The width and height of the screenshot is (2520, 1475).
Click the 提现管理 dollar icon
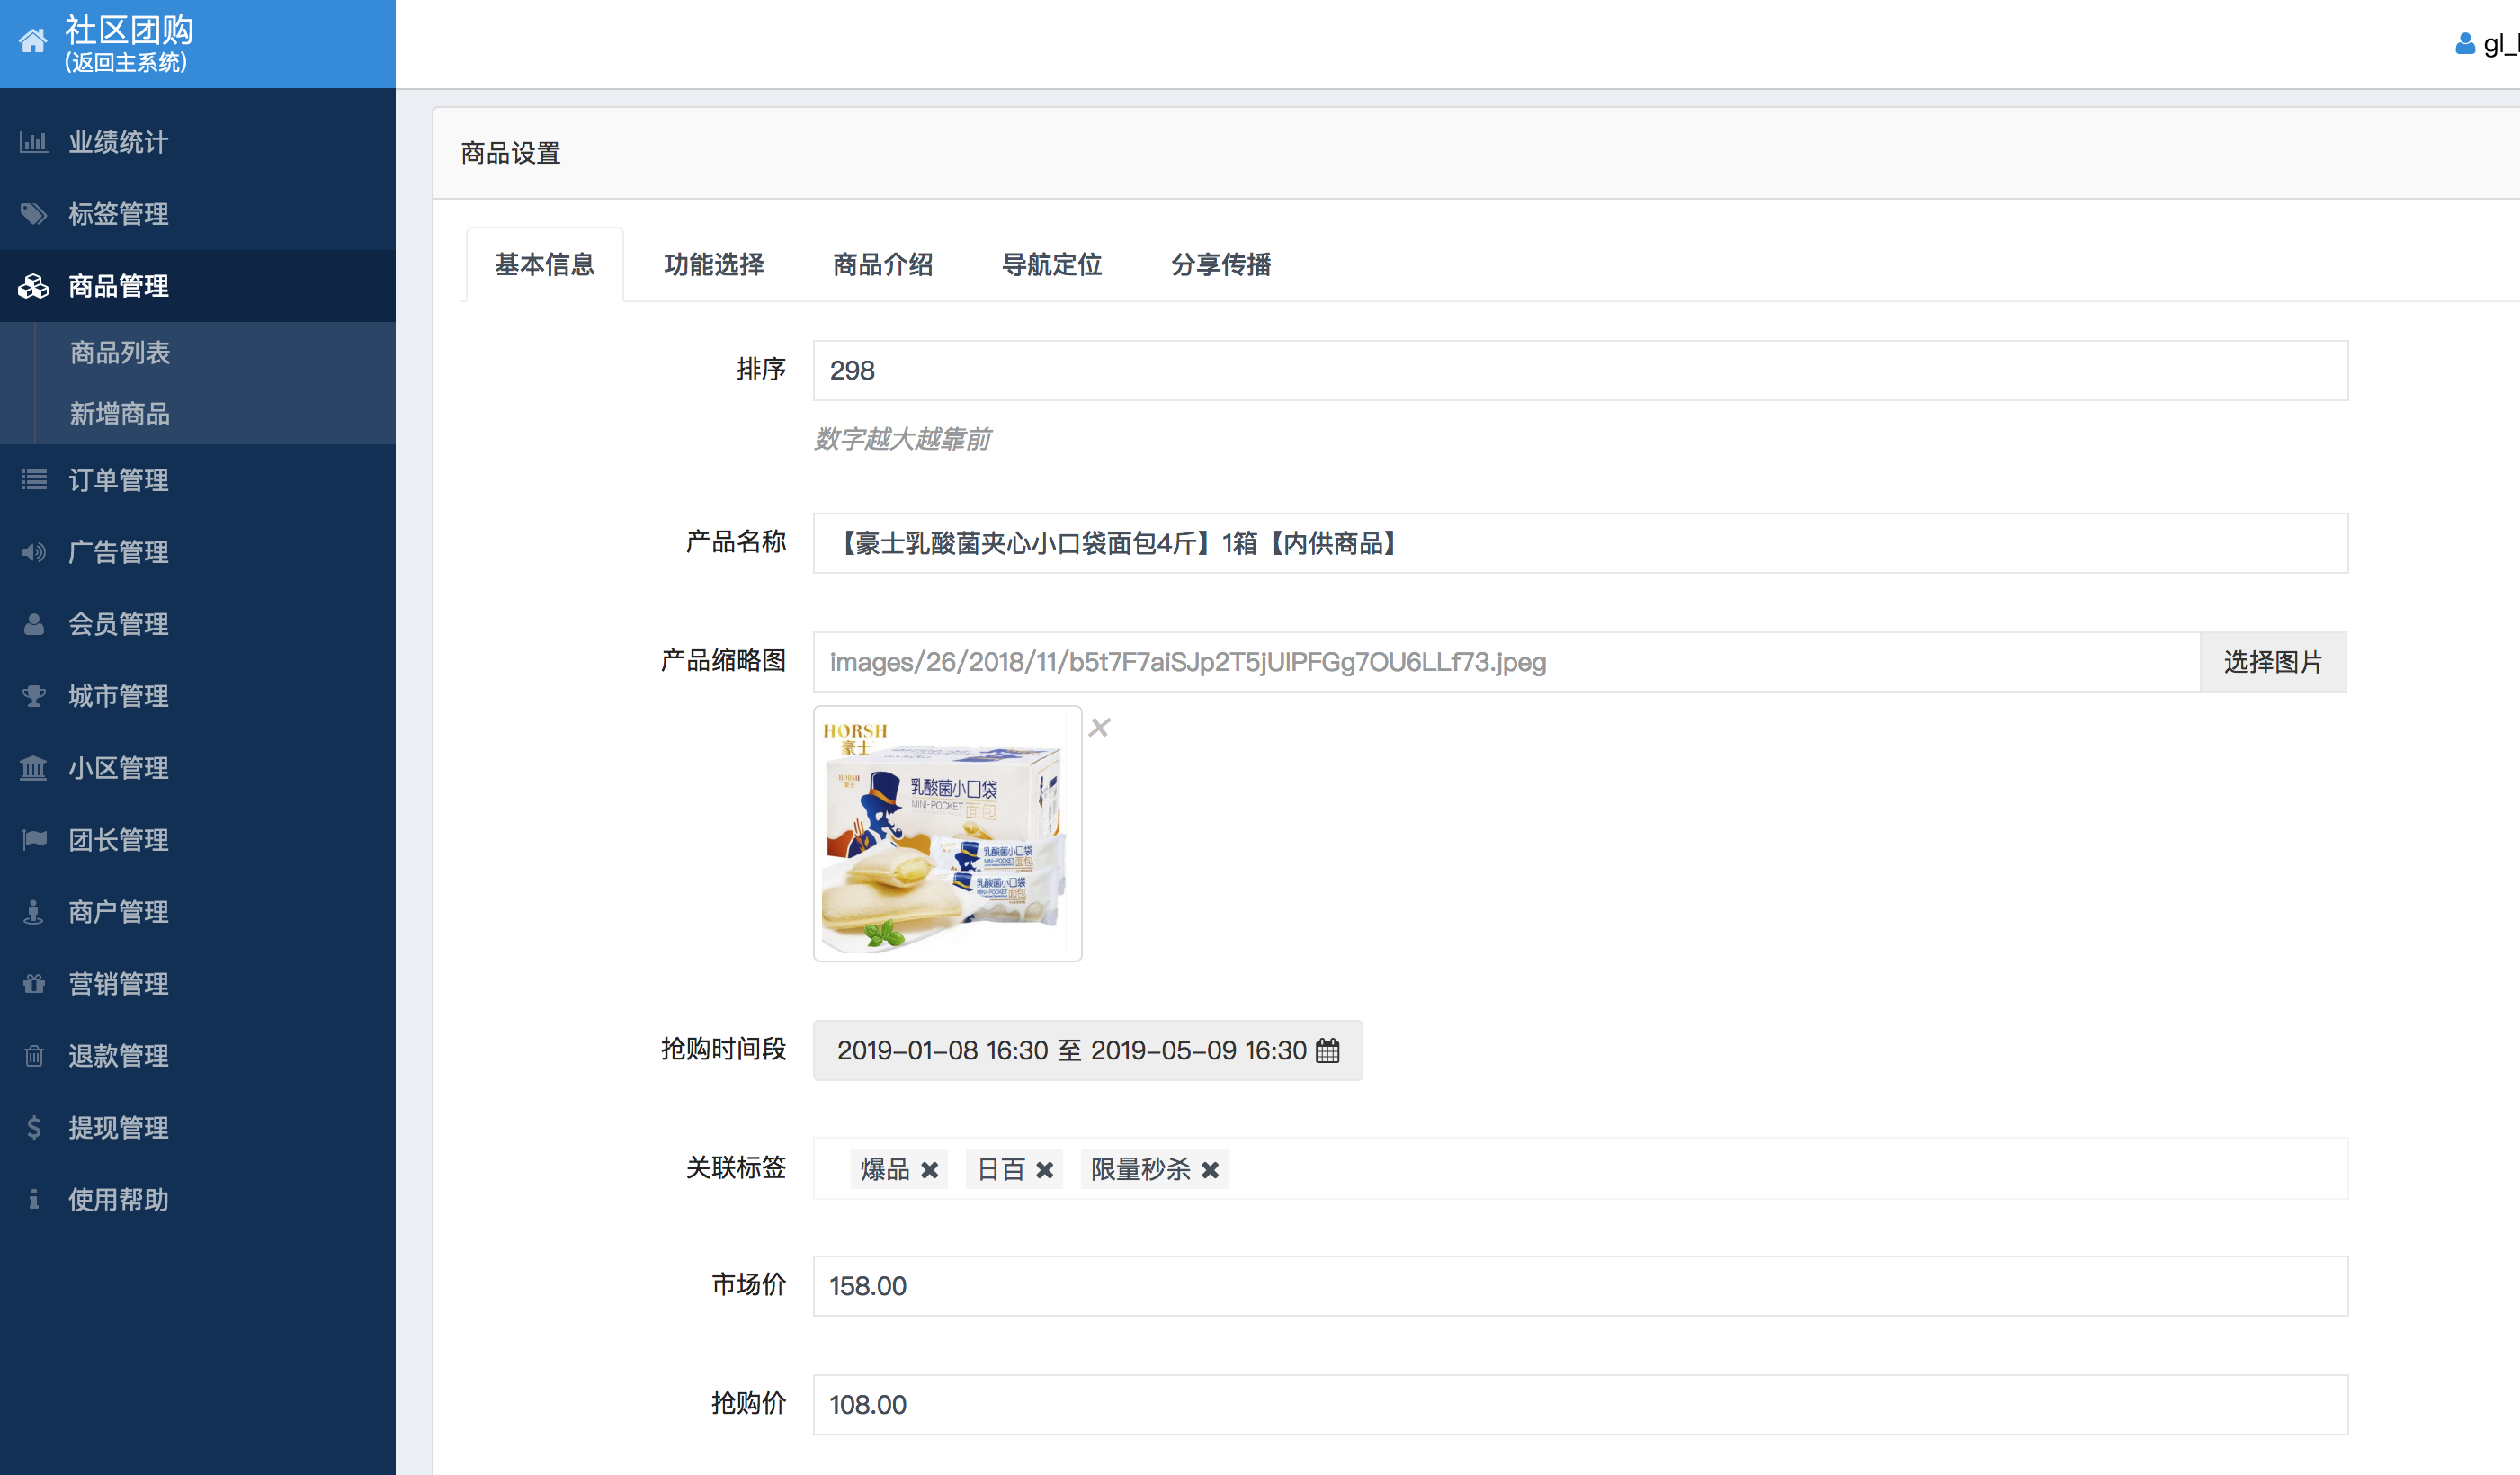pos(33,1128)
